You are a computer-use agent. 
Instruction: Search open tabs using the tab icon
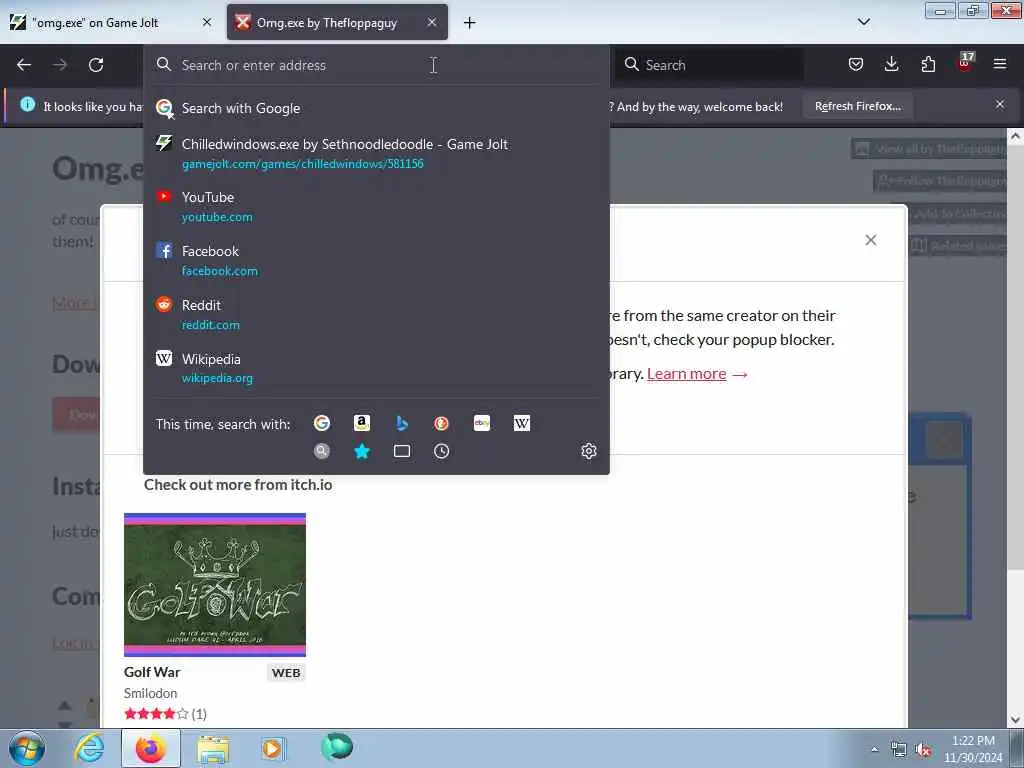pos(402,451)
